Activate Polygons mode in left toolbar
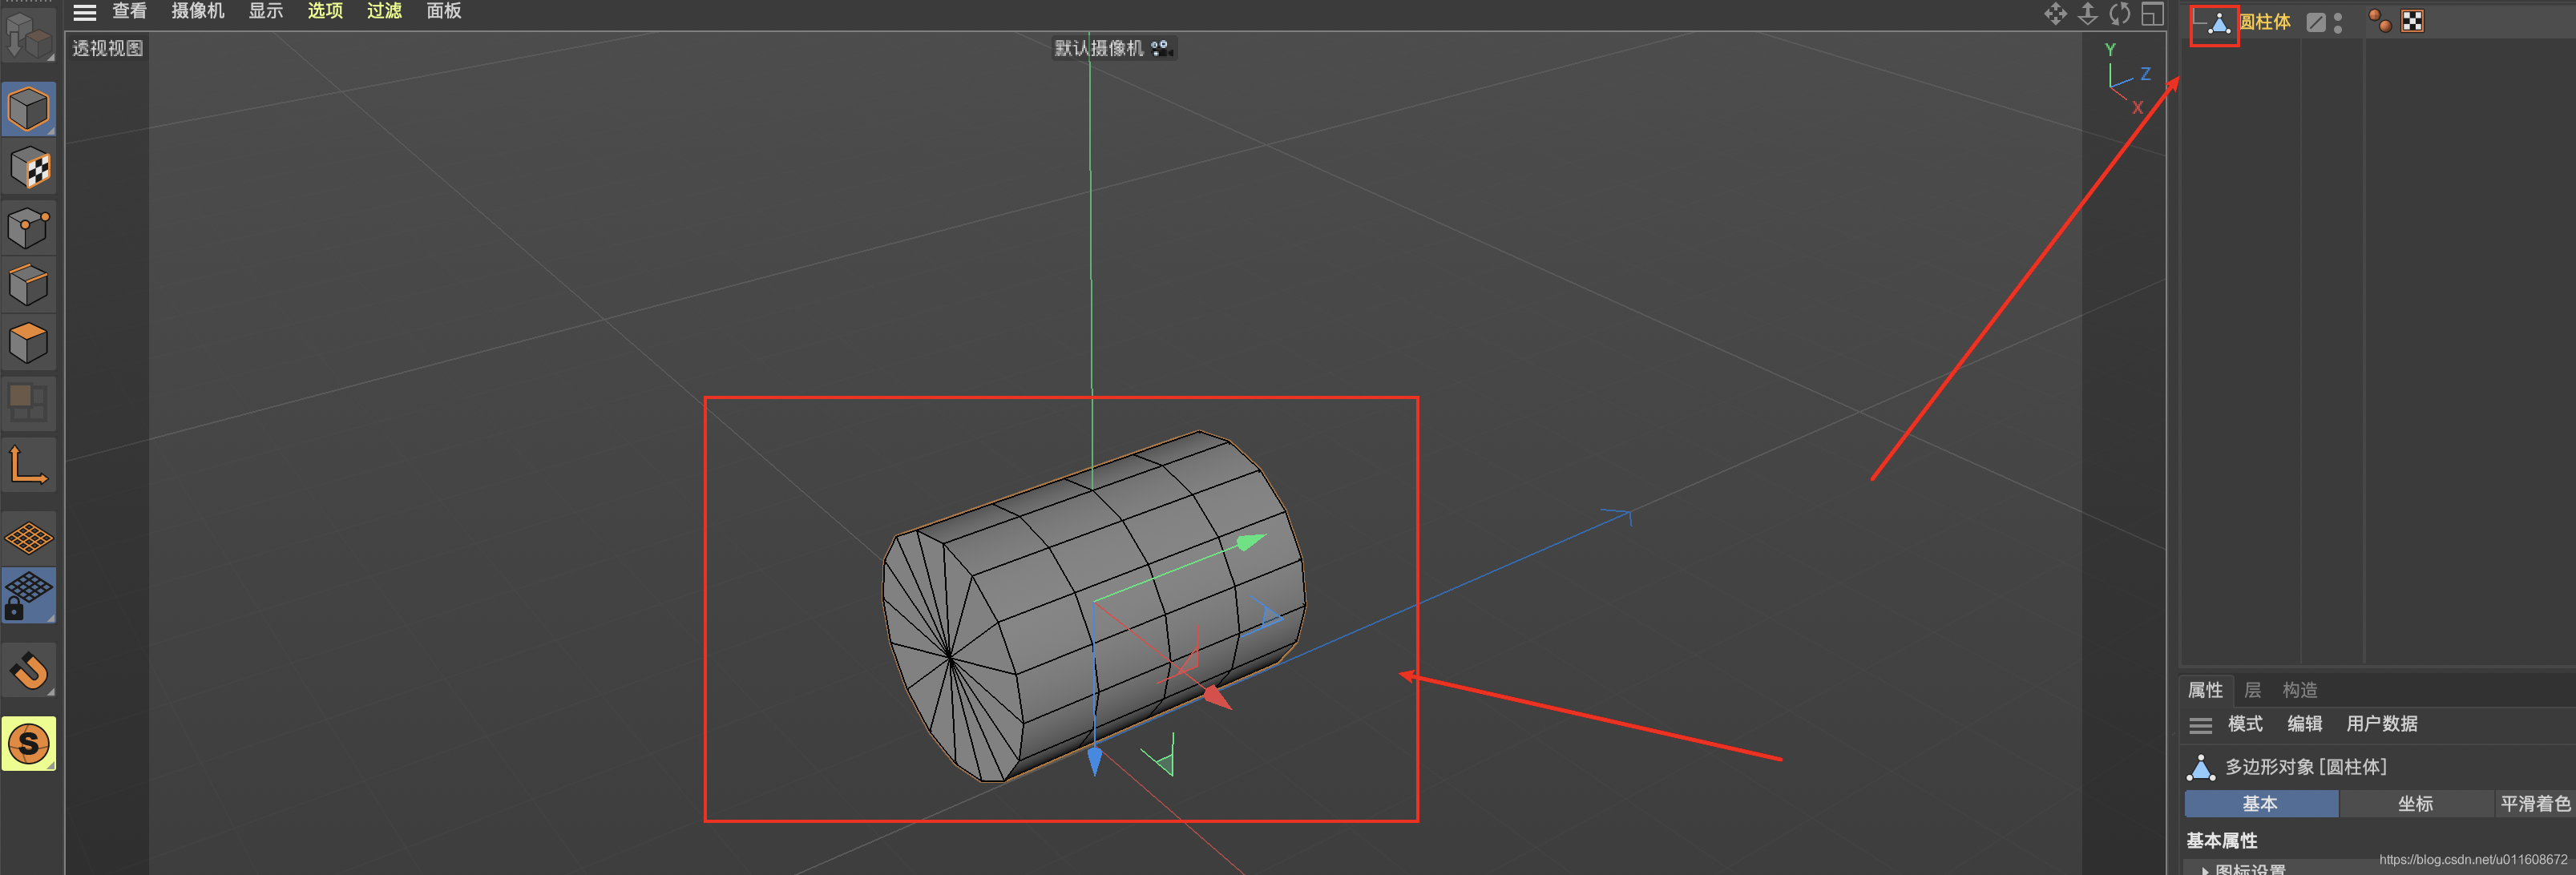Image resolution: width=2576 pixels, height=875 pixels. point(28,344)
